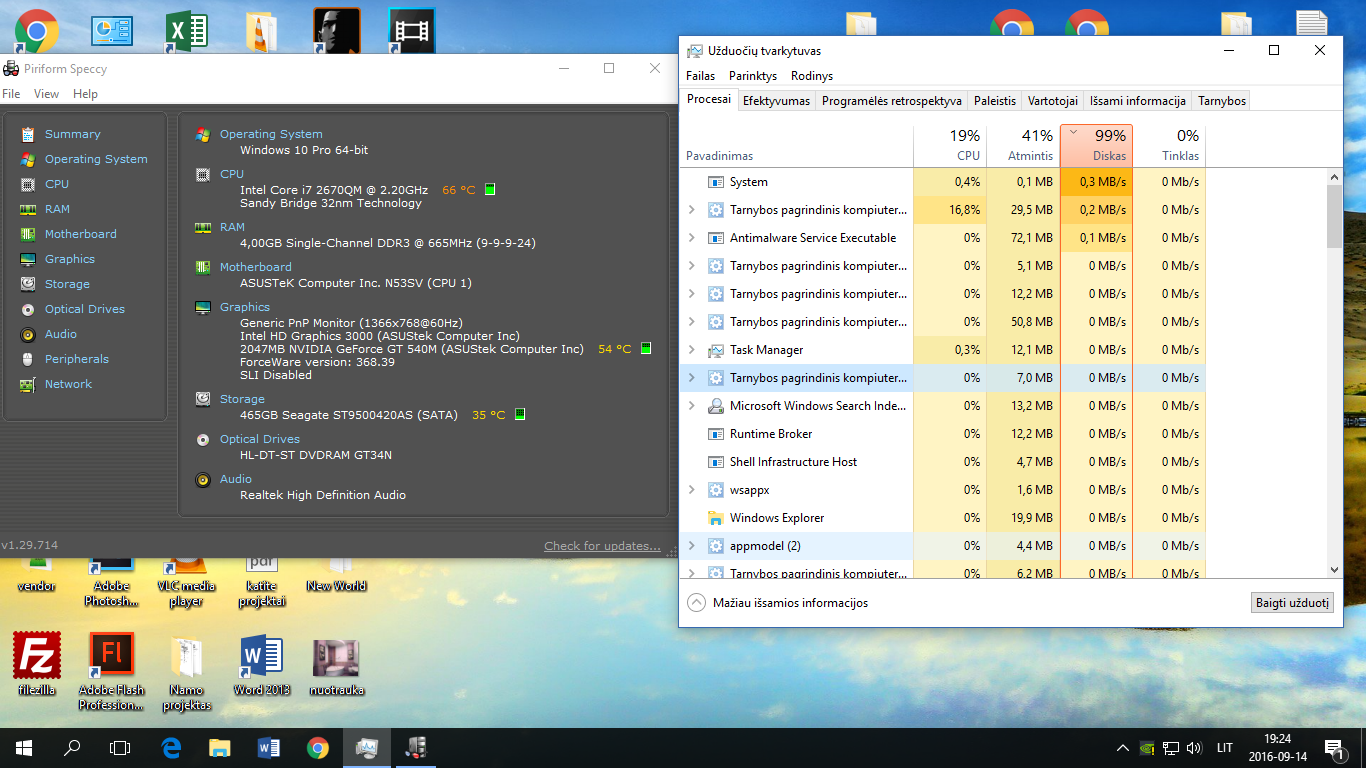Screen dimensions: 1366x768
Task: Click Baigti užduotį button
Action: [1292, 603]
